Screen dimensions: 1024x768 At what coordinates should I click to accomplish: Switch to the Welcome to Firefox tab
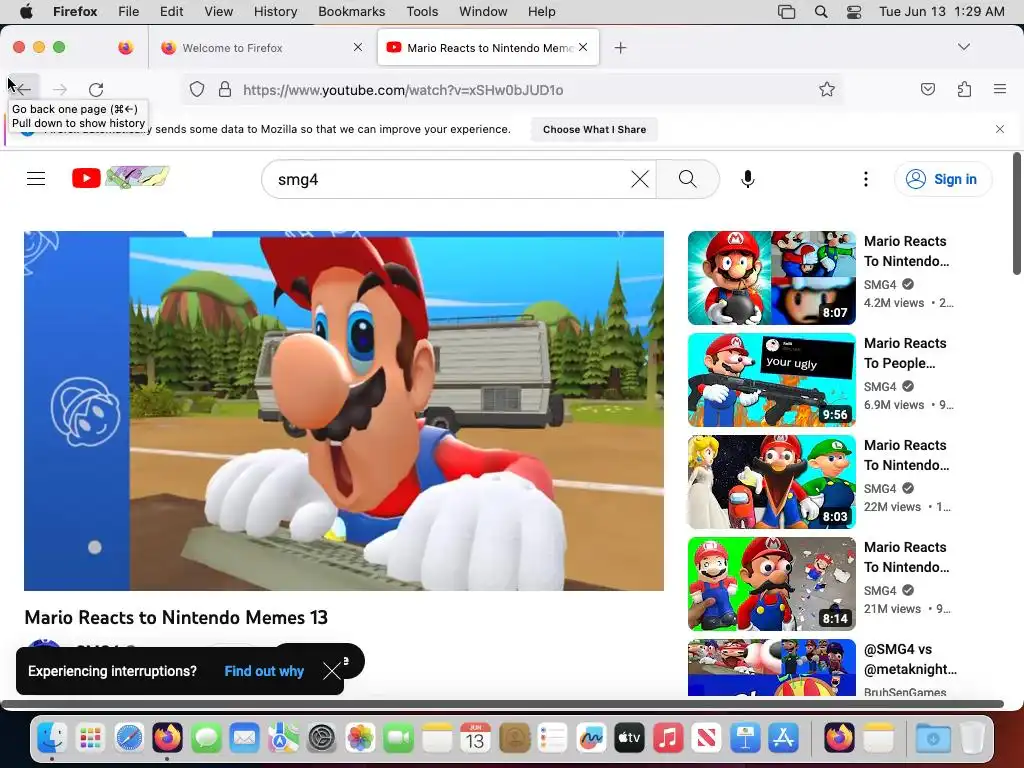259,48
